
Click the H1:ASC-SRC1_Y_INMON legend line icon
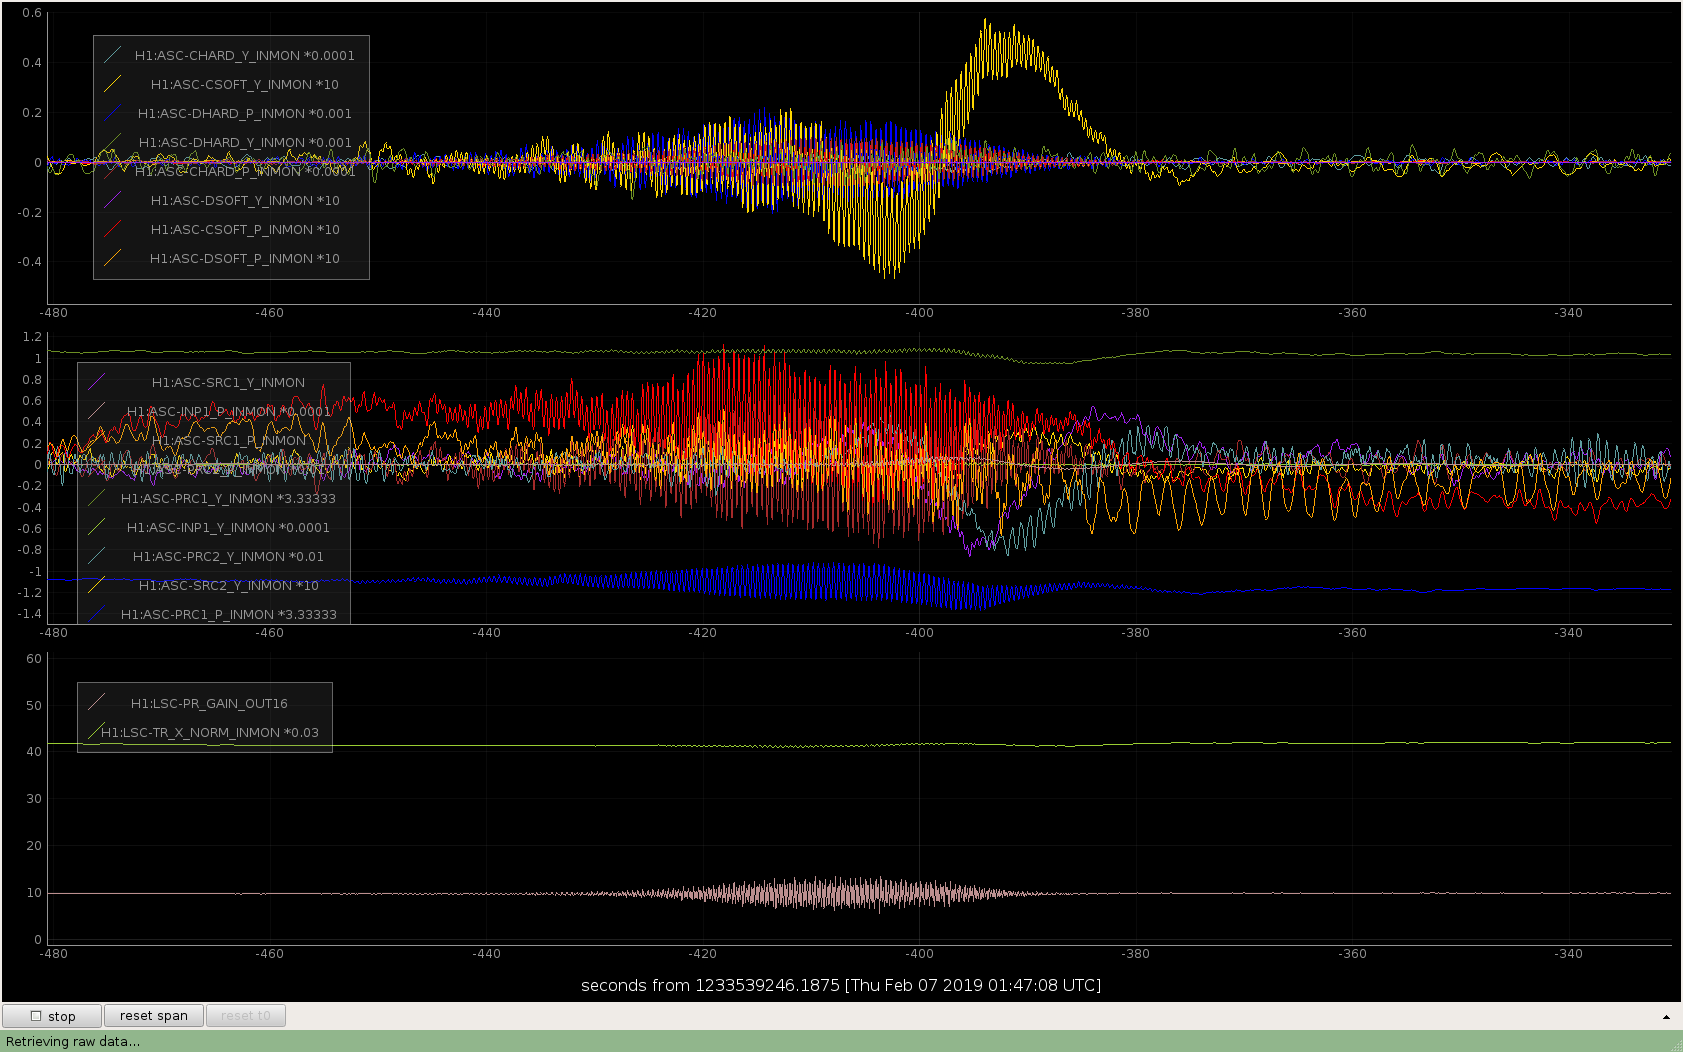tap(97, 382)
